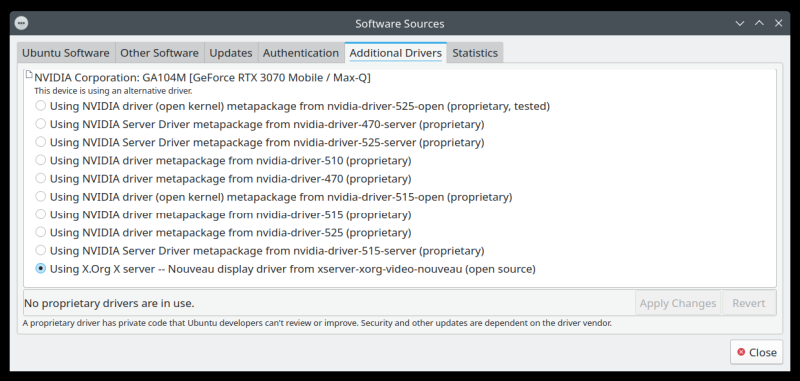Click the document icon beside NVIDIA Corporation
The width and height of the screenshot is (800, 381).
click(29, 75)
